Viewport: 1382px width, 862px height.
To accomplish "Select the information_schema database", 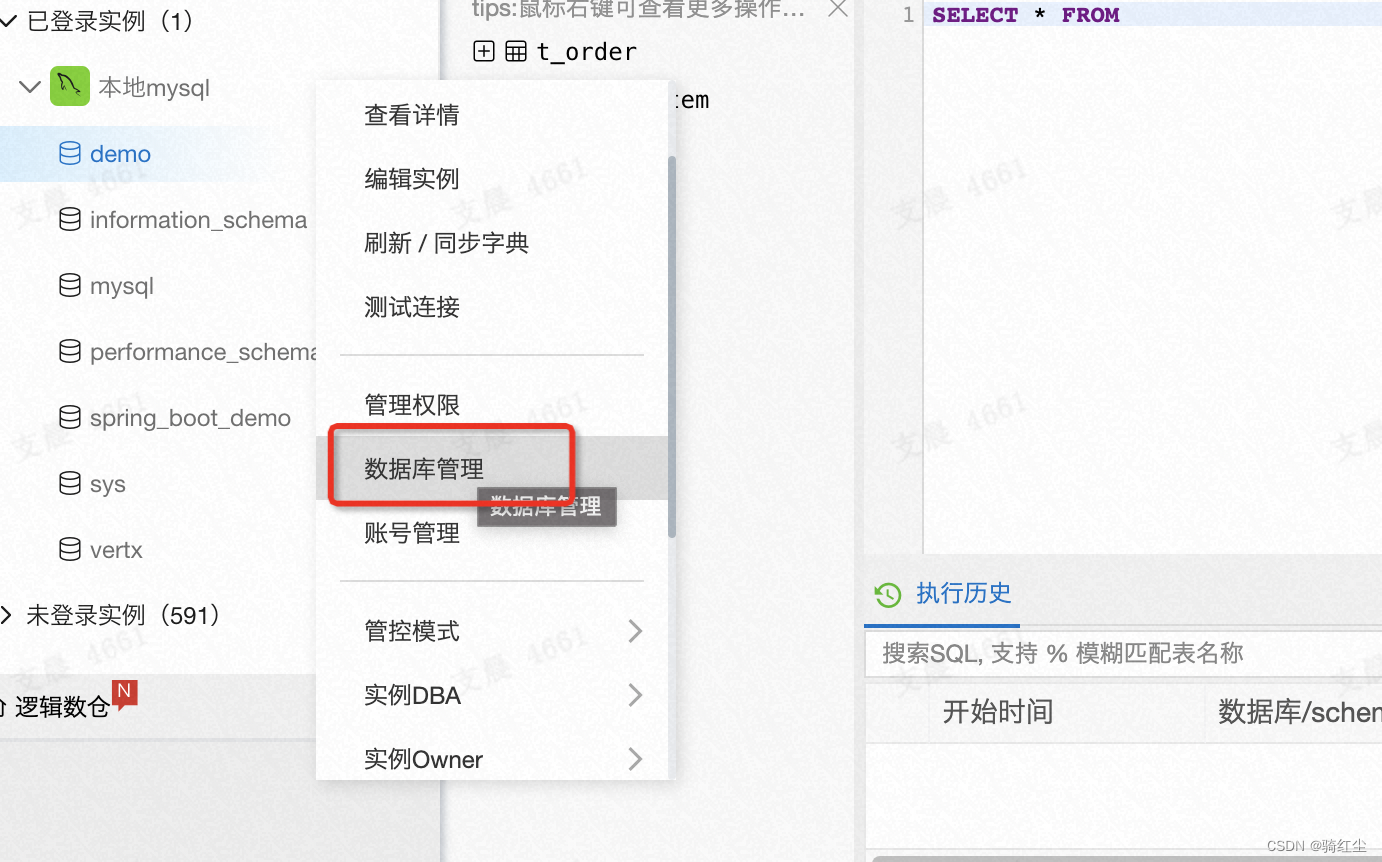I will [x=198, y=220].
